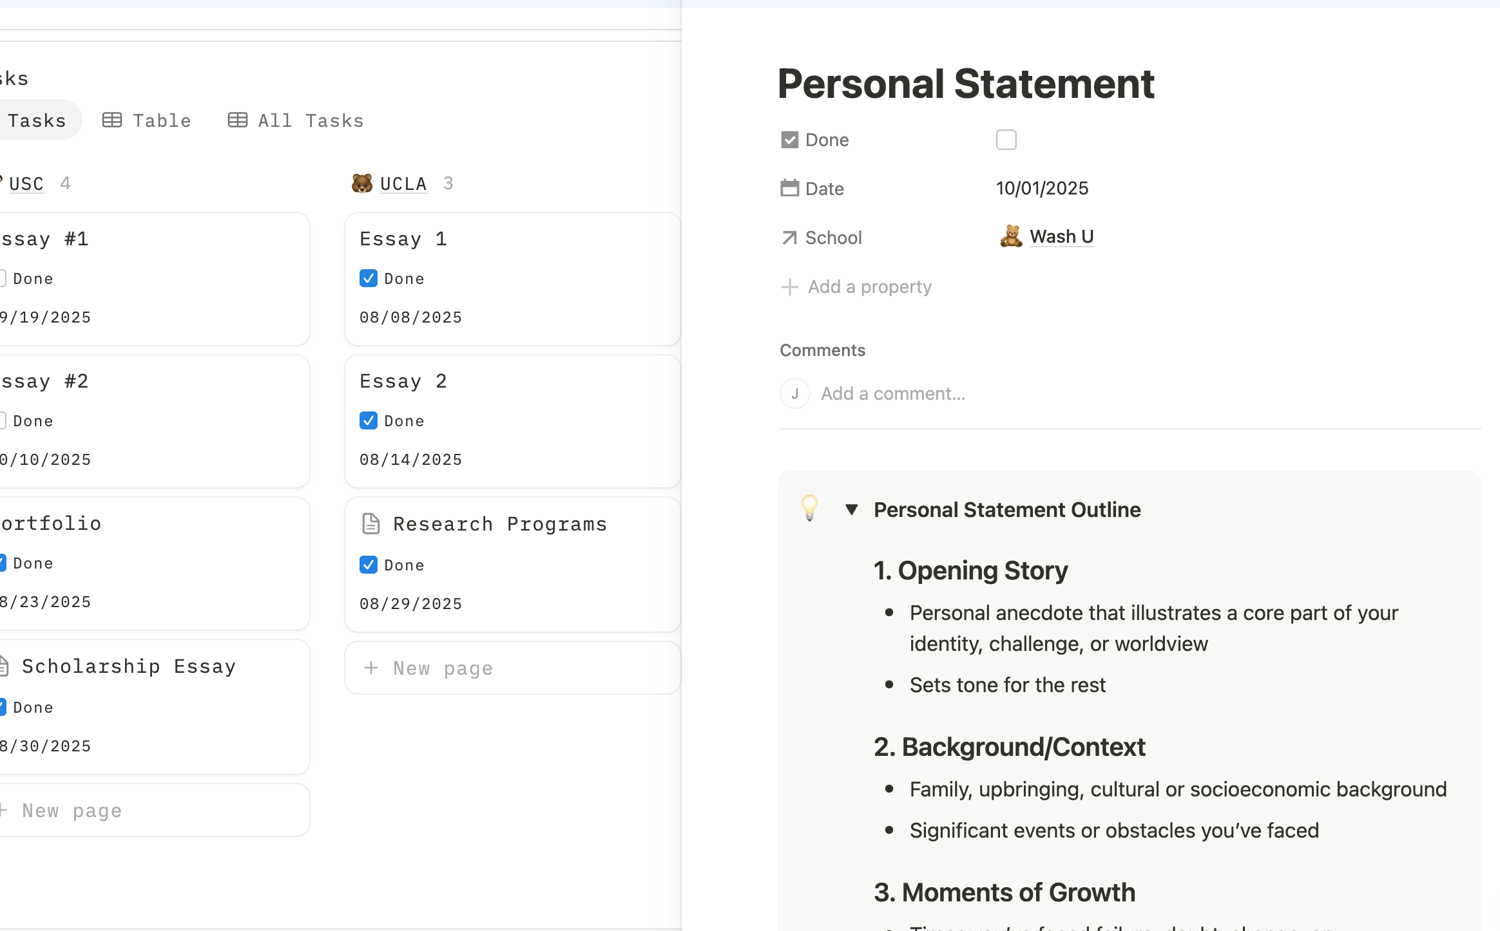Switch to the All Tasks view tab
This screenshot has height=931, width=1500.
coord(296,120)
